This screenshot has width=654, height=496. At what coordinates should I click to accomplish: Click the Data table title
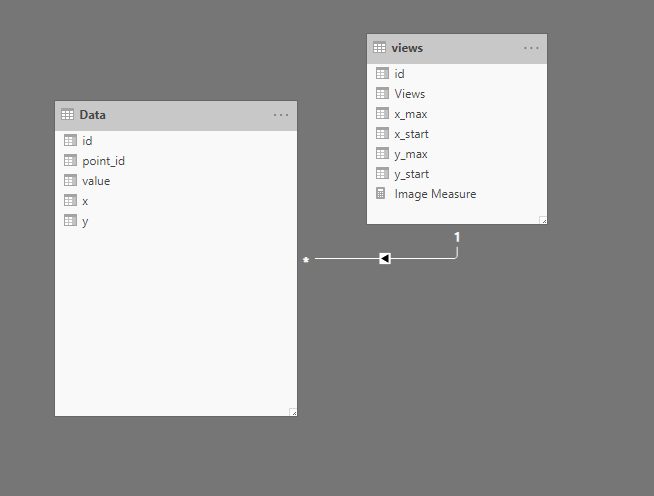93,115
